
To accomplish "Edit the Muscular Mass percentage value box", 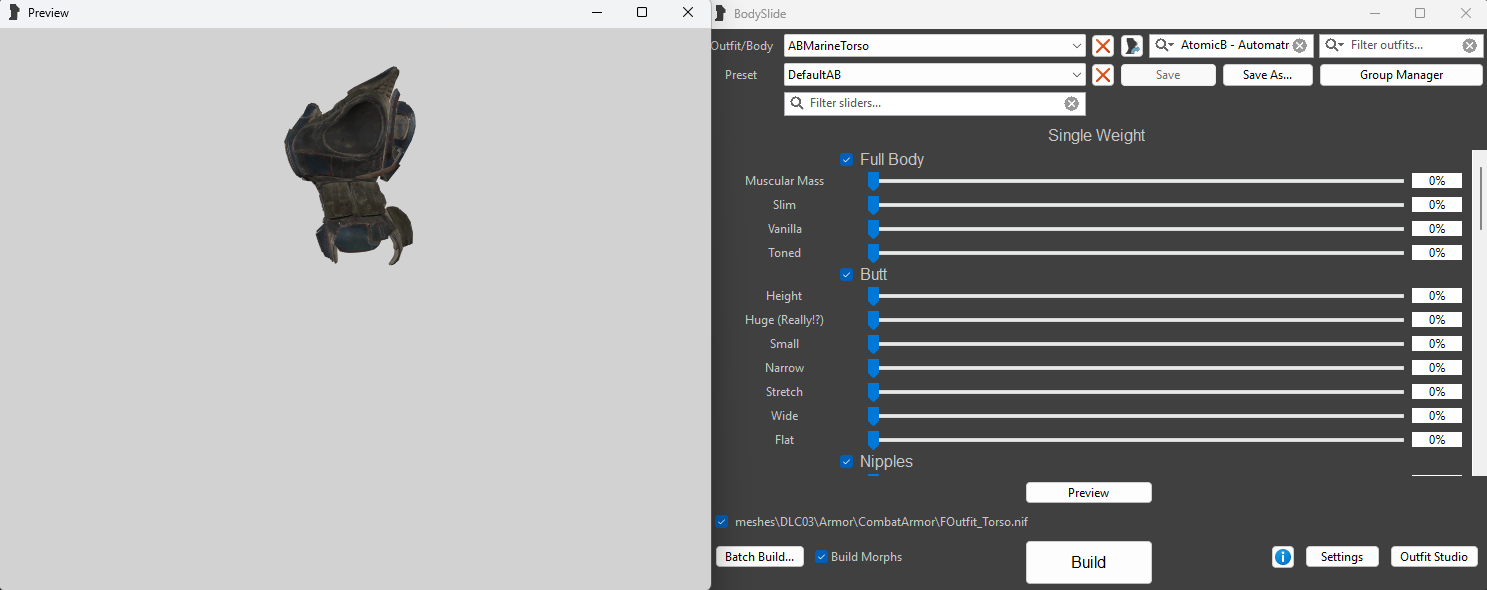I will [x=1436, y=181].
